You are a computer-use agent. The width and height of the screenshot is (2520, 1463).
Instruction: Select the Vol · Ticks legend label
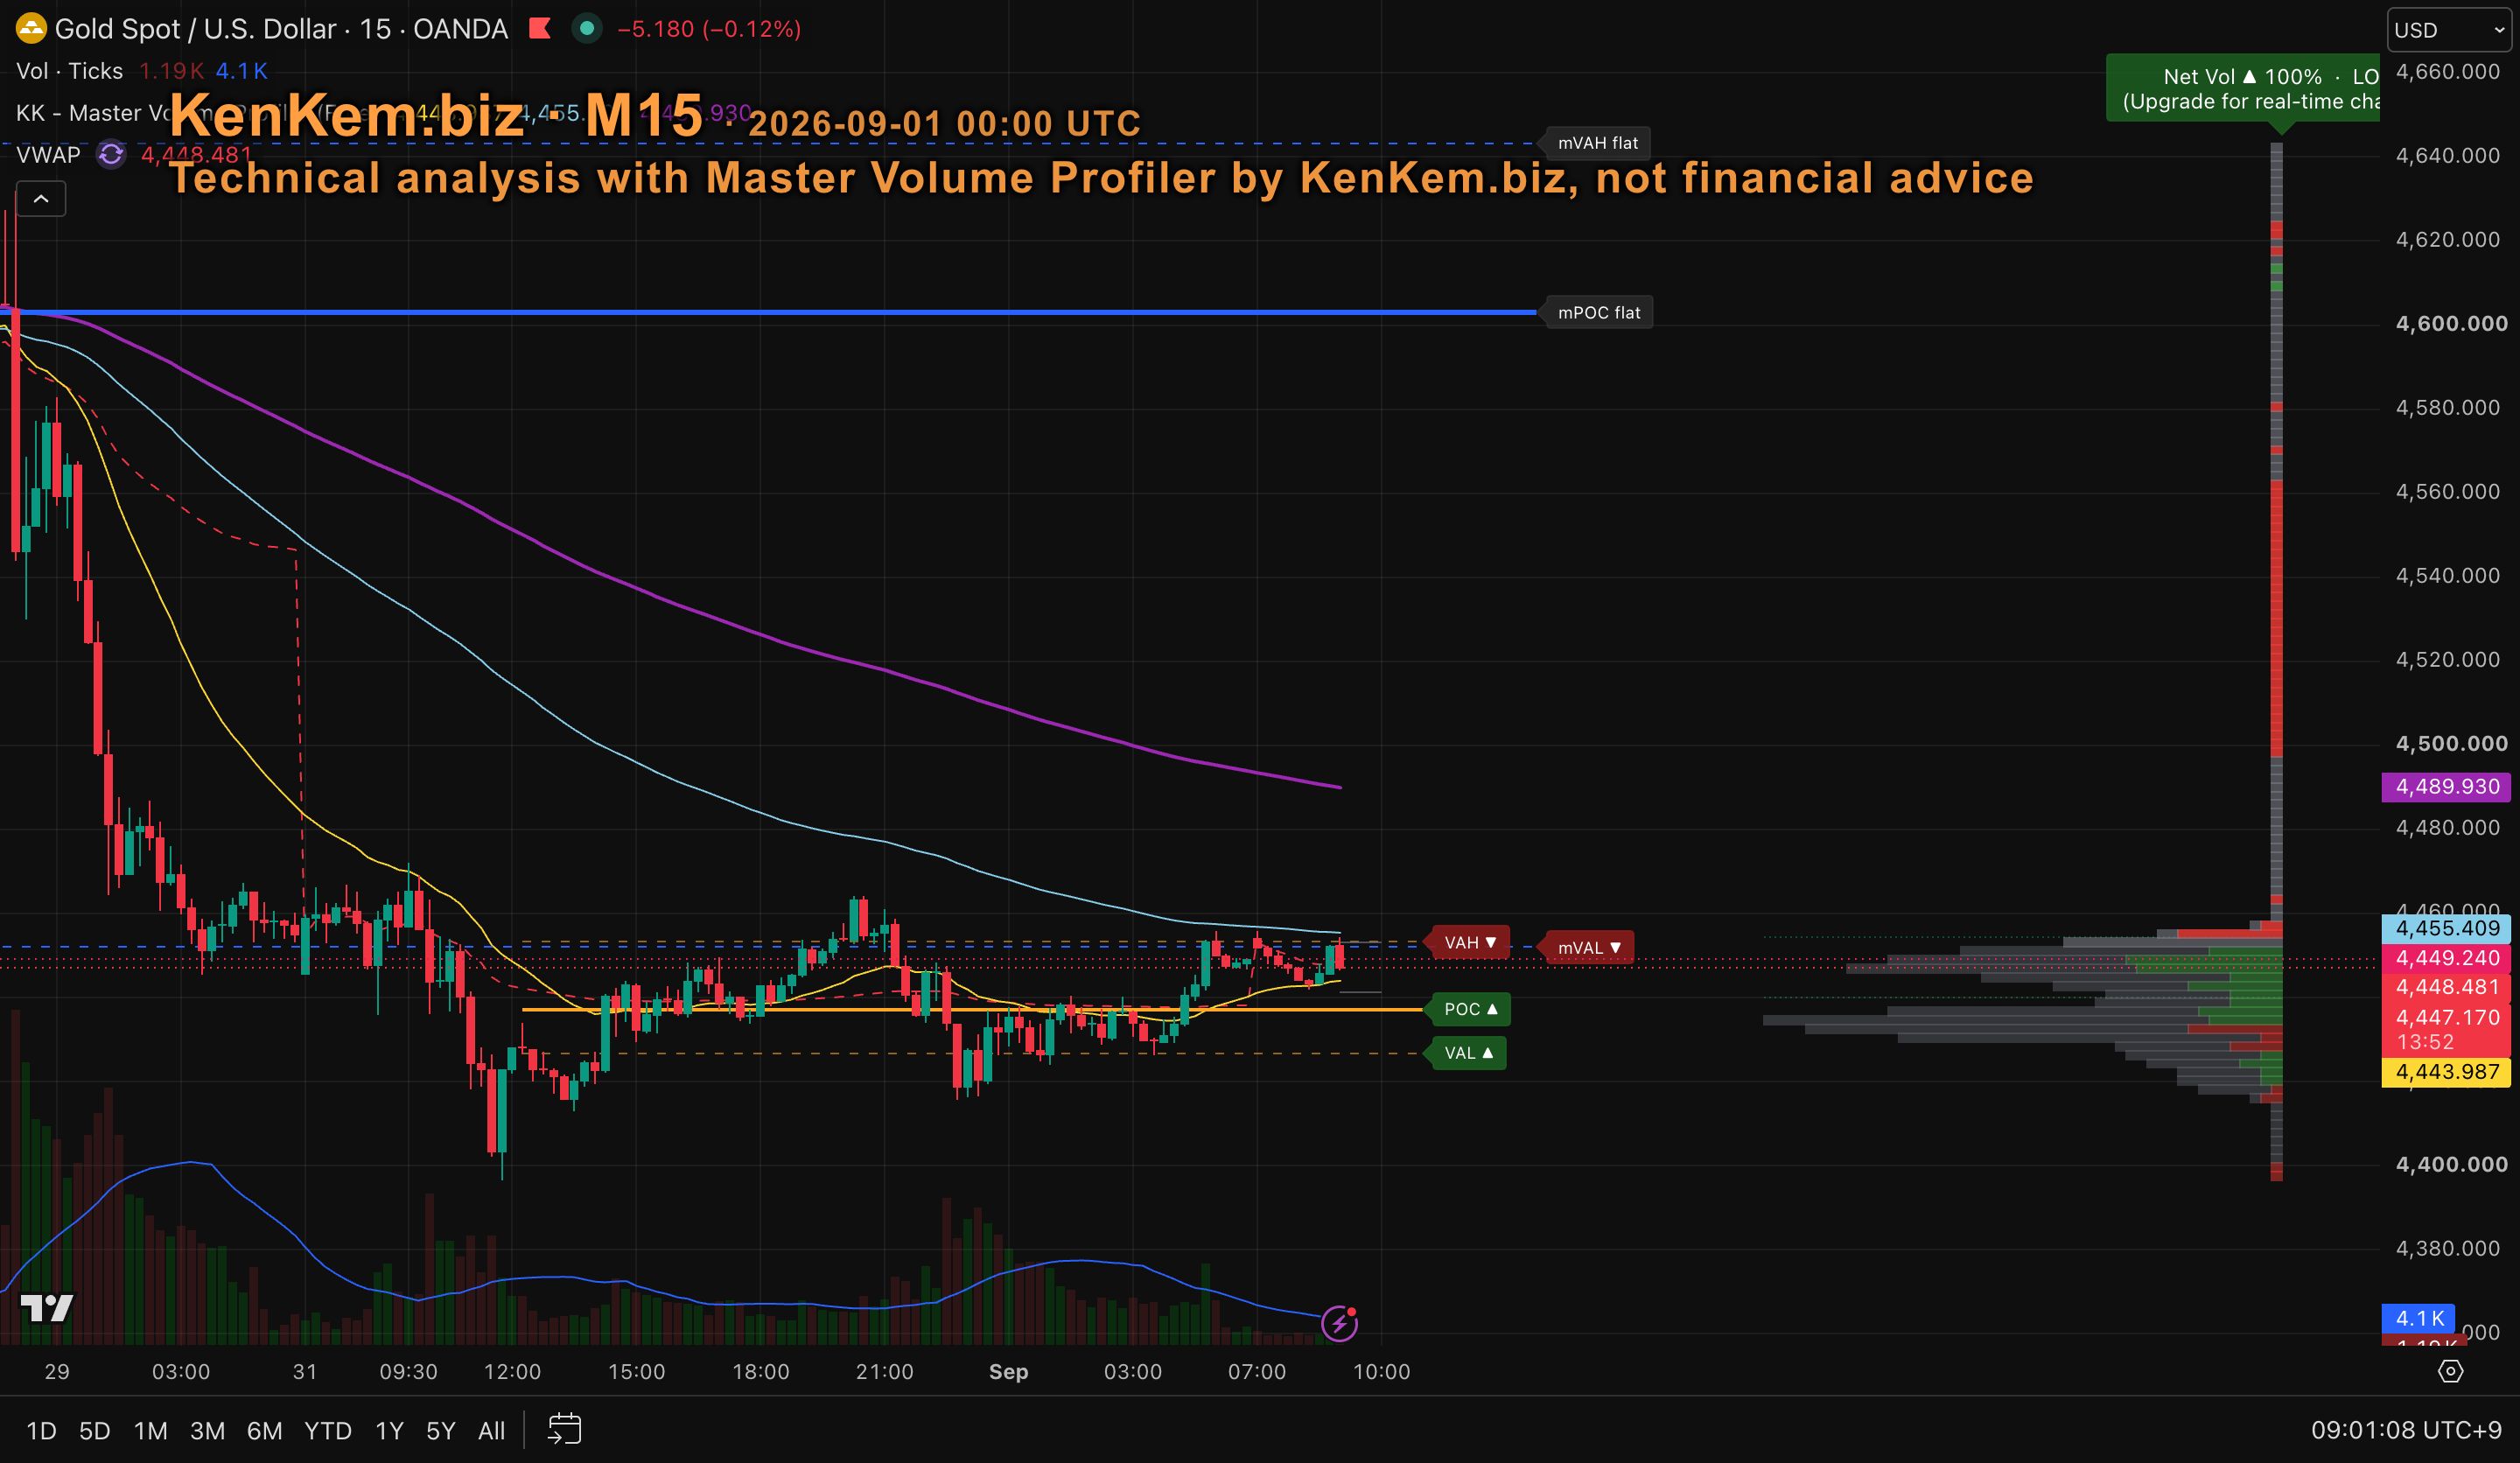coord(70,71)
